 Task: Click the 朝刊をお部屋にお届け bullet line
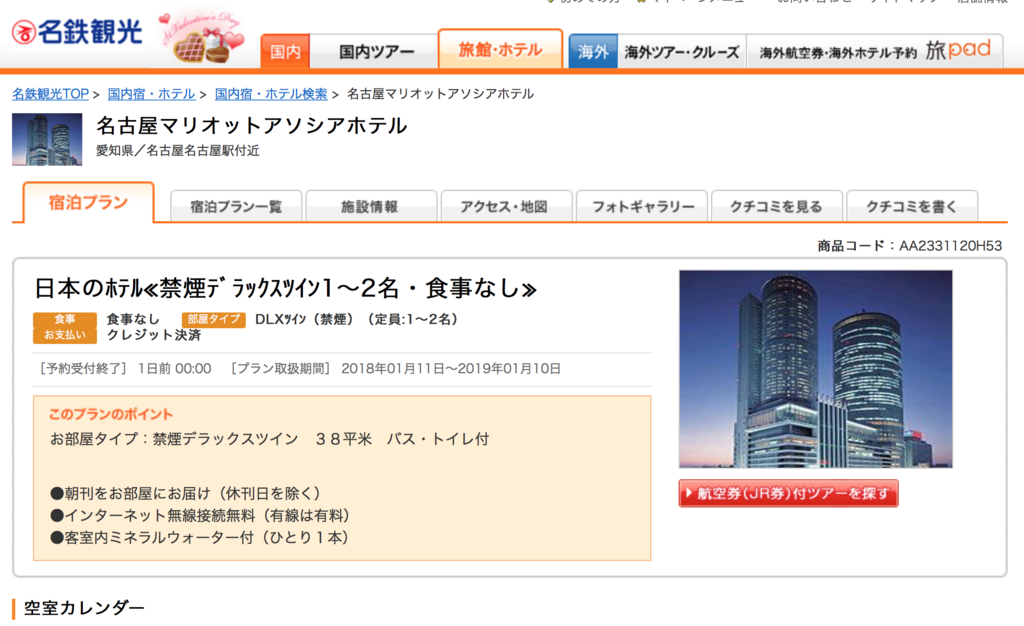click(x=185, y=493)
